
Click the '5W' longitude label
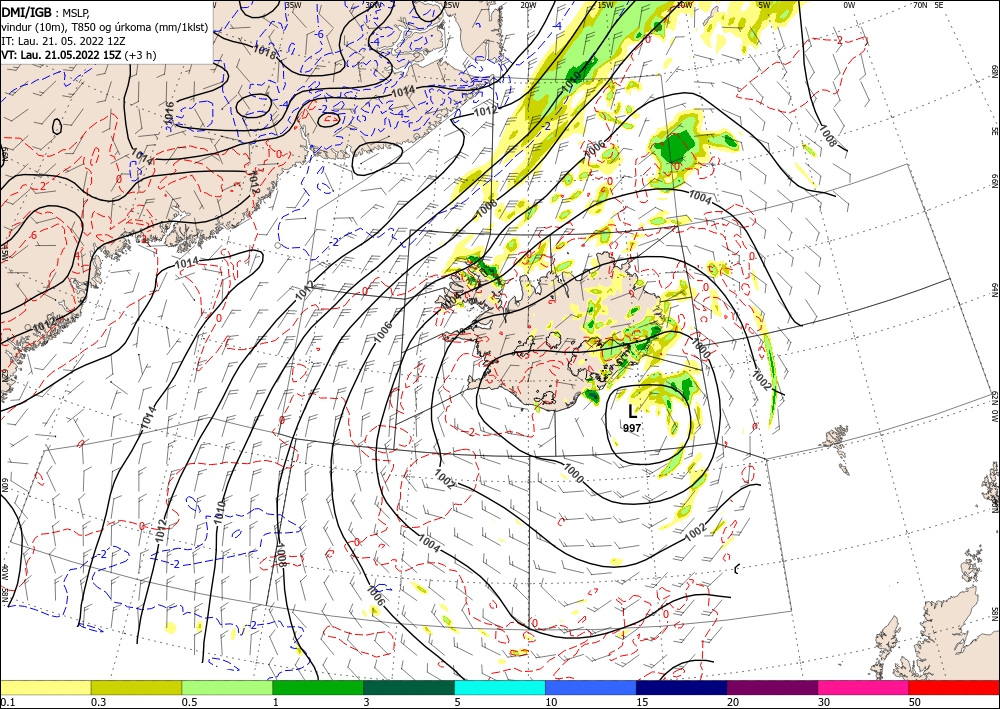pyautogui.click(x=764, y=5)
